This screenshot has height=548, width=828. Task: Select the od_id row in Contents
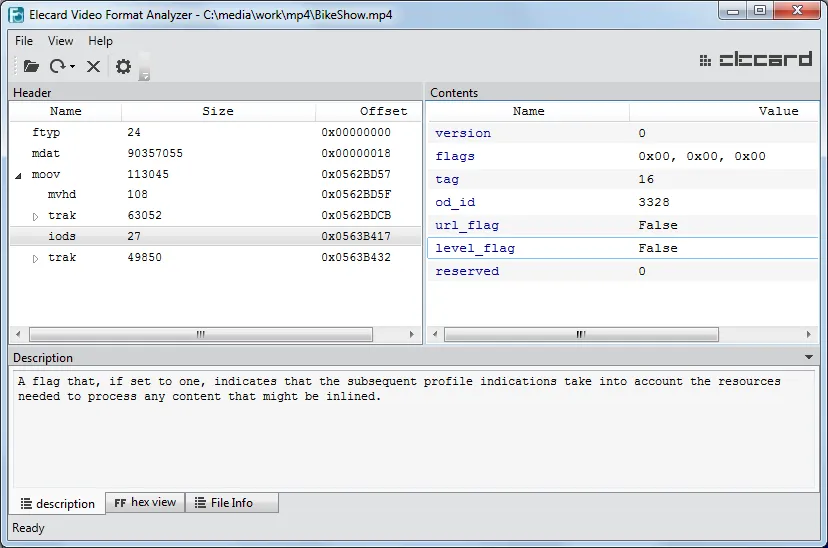click(455, 202)
